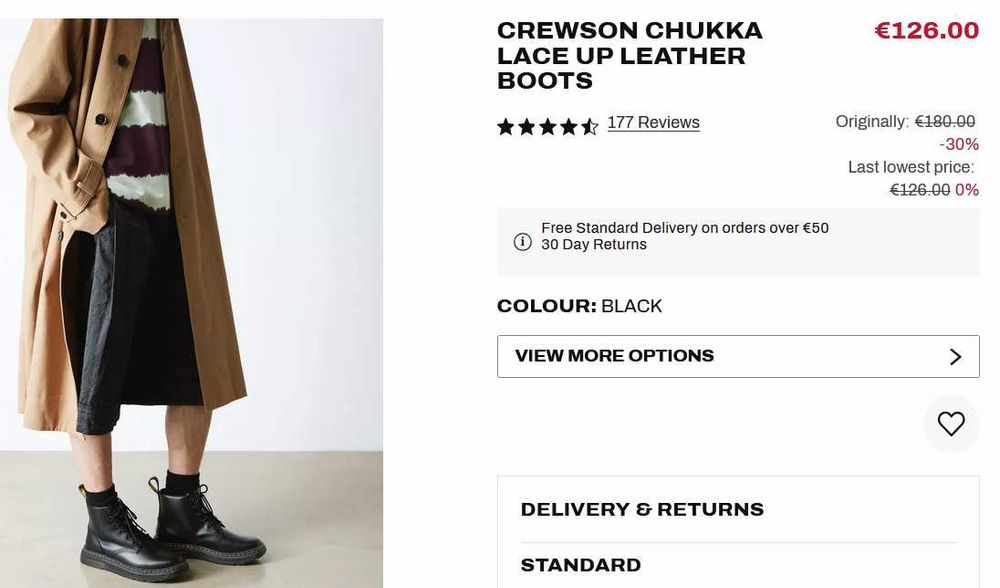
Task: Click the first rating star
Action: [x=506, y=127]
